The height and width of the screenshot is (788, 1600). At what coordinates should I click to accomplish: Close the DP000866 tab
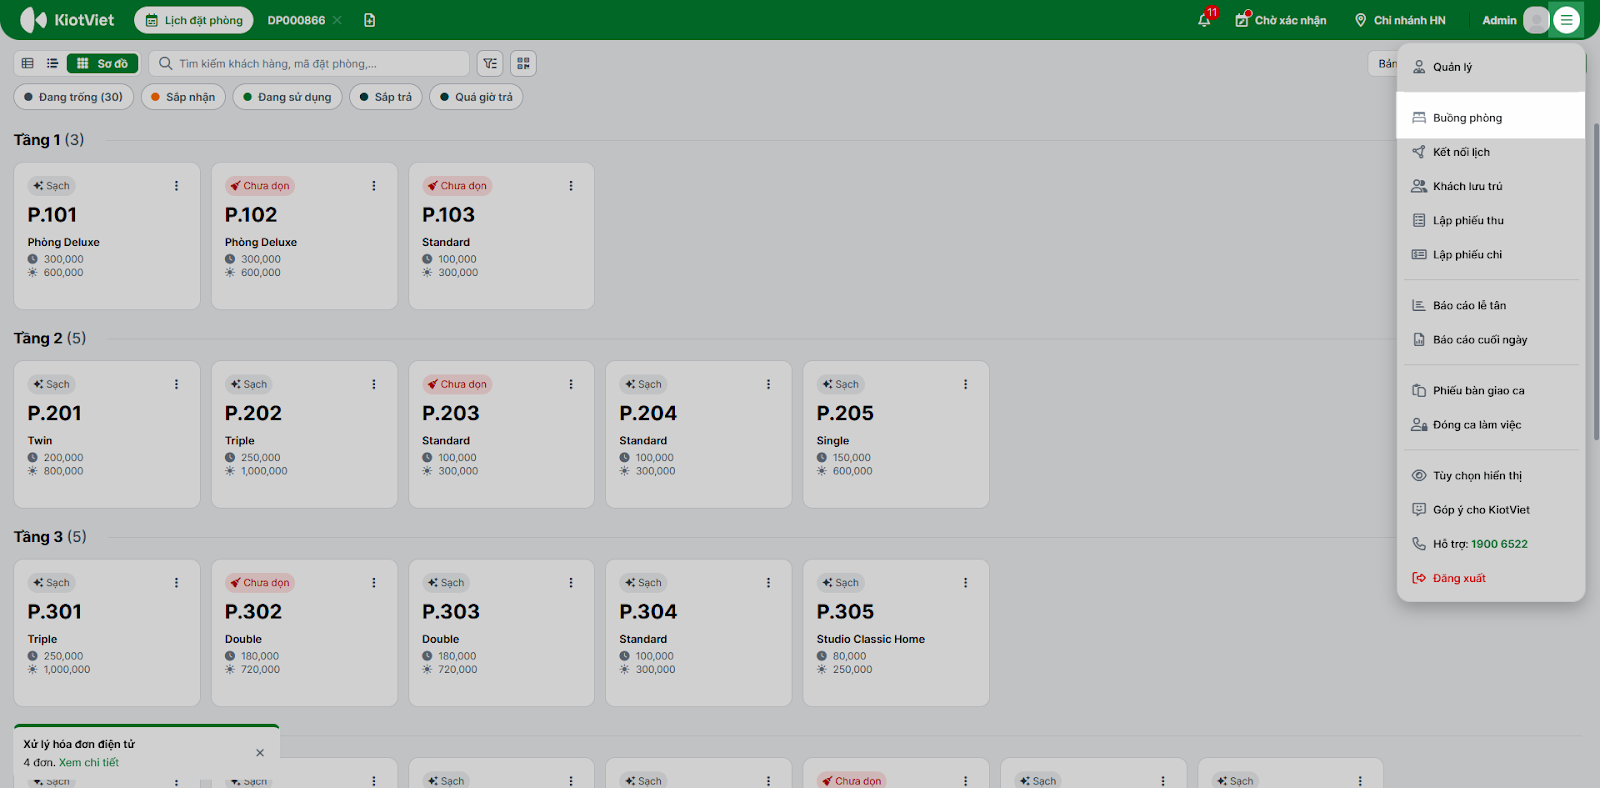(x=337, y=20)
